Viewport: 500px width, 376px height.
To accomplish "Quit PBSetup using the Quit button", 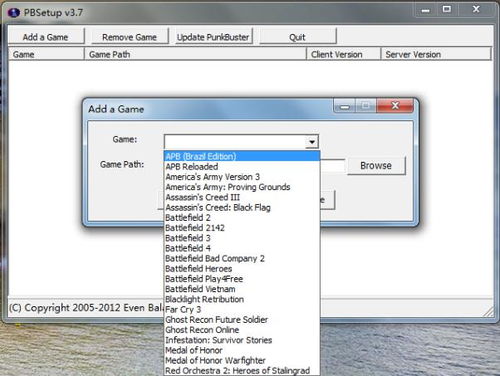I will coord(297,36).
